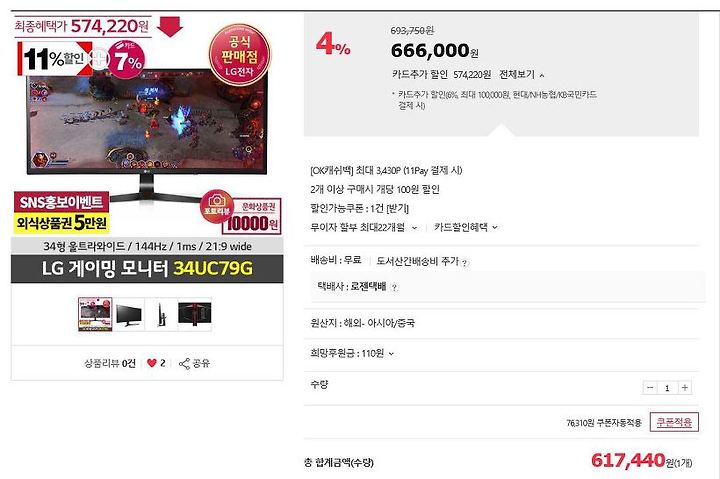Click the quantity input field
Viewport: 720px width, 479px height.
[667, 388]
